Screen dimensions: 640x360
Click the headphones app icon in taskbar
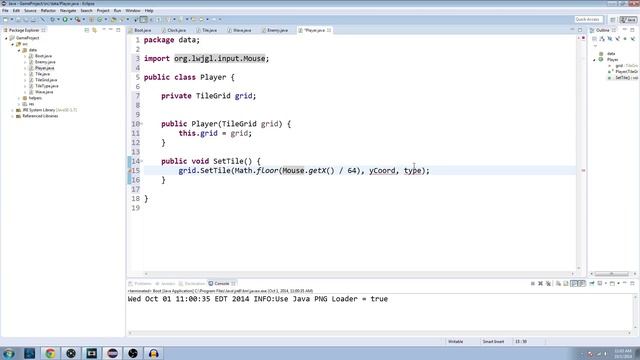click(x=153, y=353)
